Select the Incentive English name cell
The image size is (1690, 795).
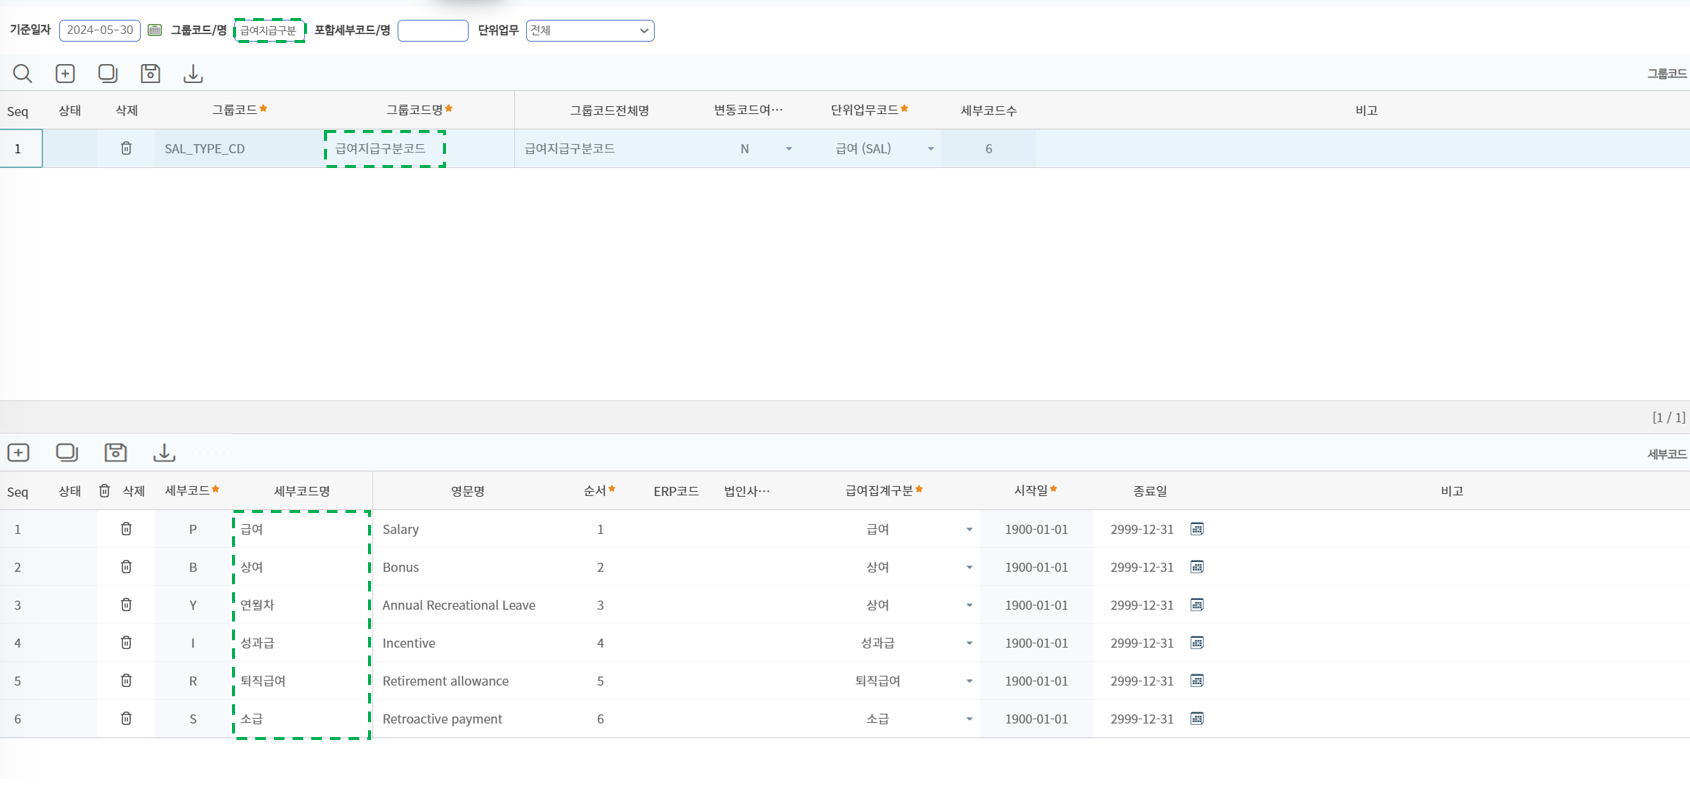pos(467,643)
